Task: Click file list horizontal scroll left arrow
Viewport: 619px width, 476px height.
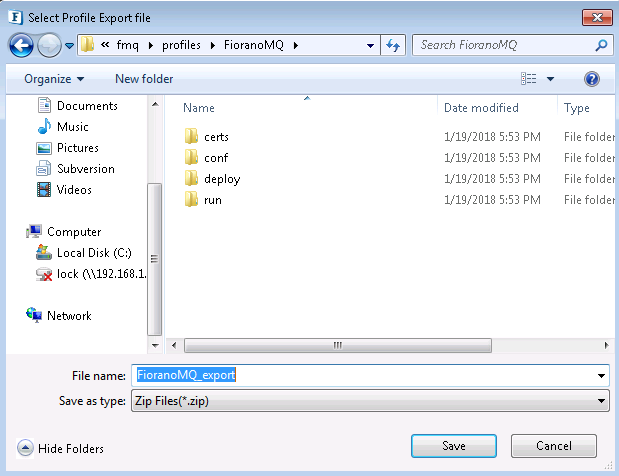Action: (x=174, y=345)
